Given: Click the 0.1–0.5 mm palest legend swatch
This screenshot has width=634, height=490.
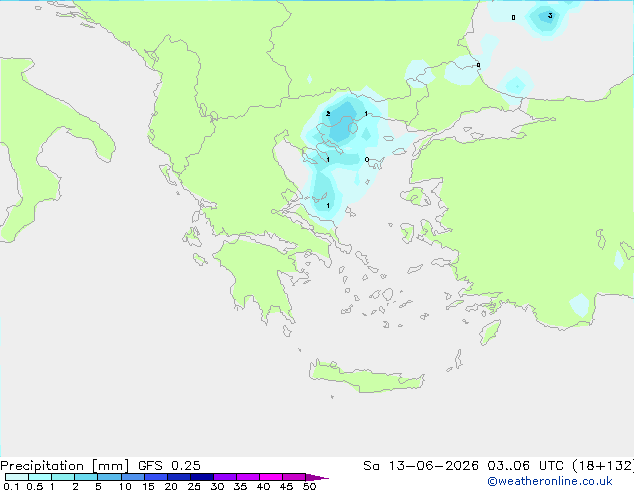Looking at the screenshot, I should [17, 477].
